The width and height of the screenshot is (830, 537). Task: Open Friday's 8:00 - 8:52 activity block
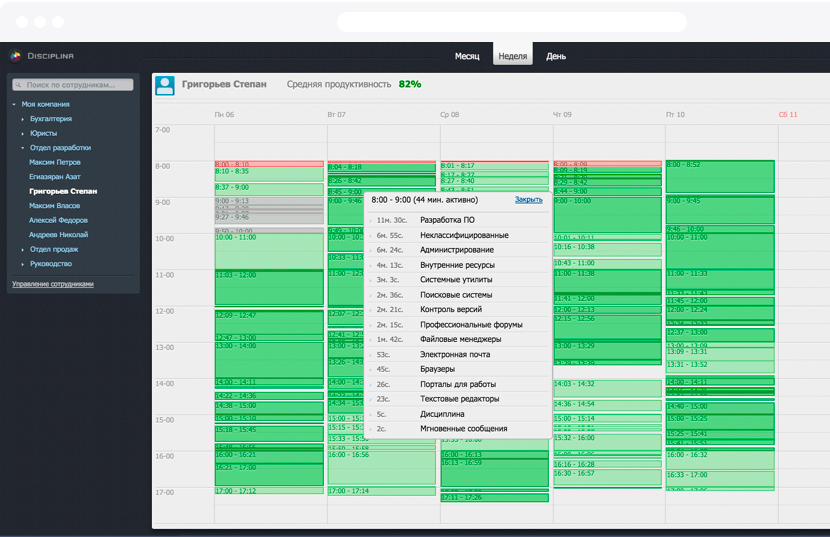[x=720, y=176]
